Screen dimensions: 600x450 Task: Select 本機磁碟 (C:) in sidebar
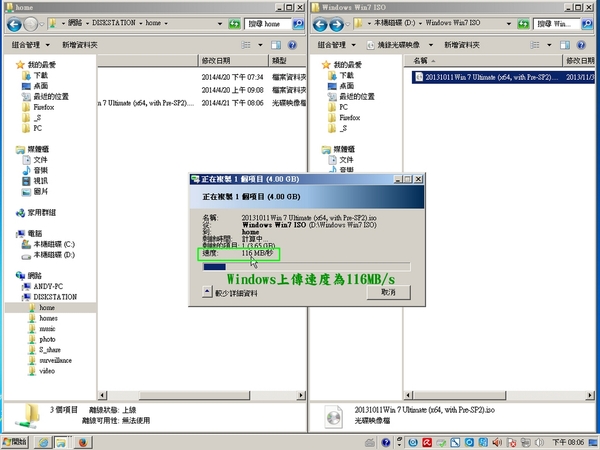point(54,244)
